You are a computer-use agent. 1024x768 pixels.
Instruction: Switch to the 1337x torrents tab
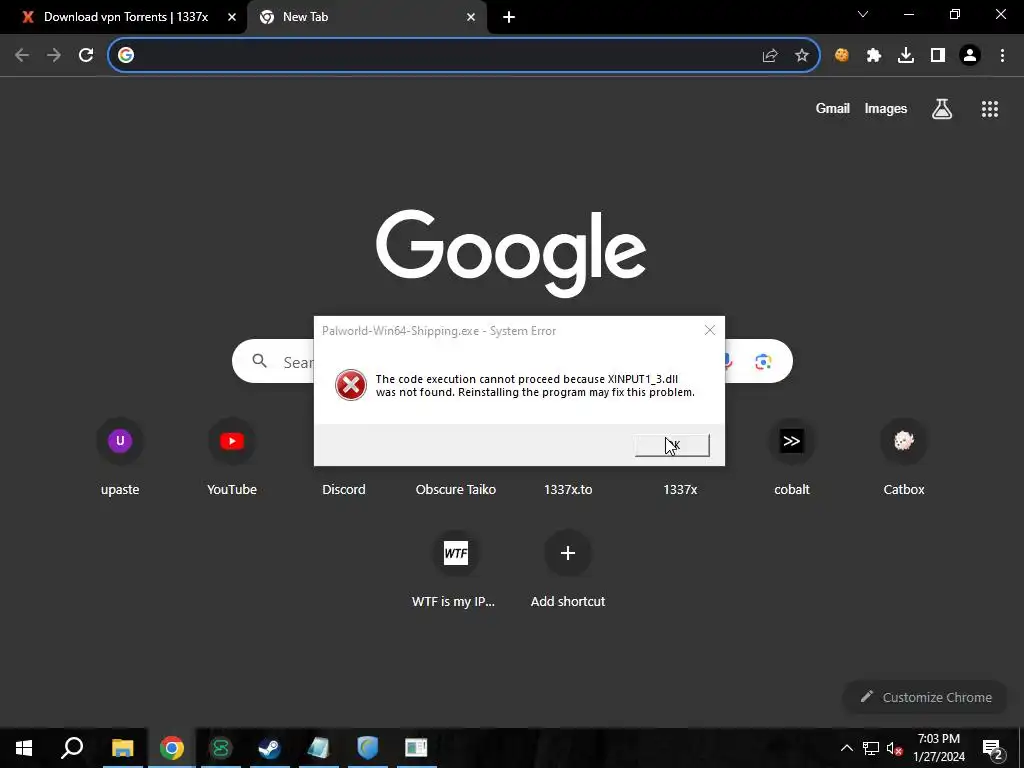124,17
